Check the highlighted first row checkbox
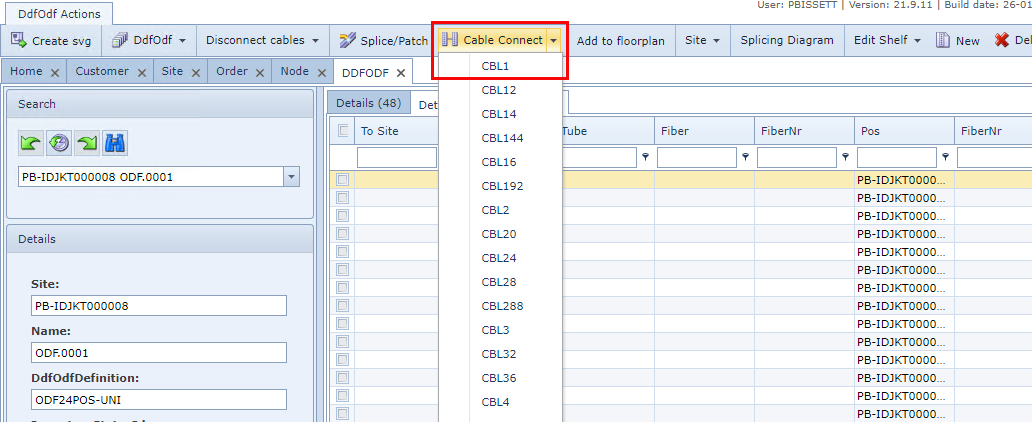The width and height of the screenshot is (1032, 422). click(343, 180)
